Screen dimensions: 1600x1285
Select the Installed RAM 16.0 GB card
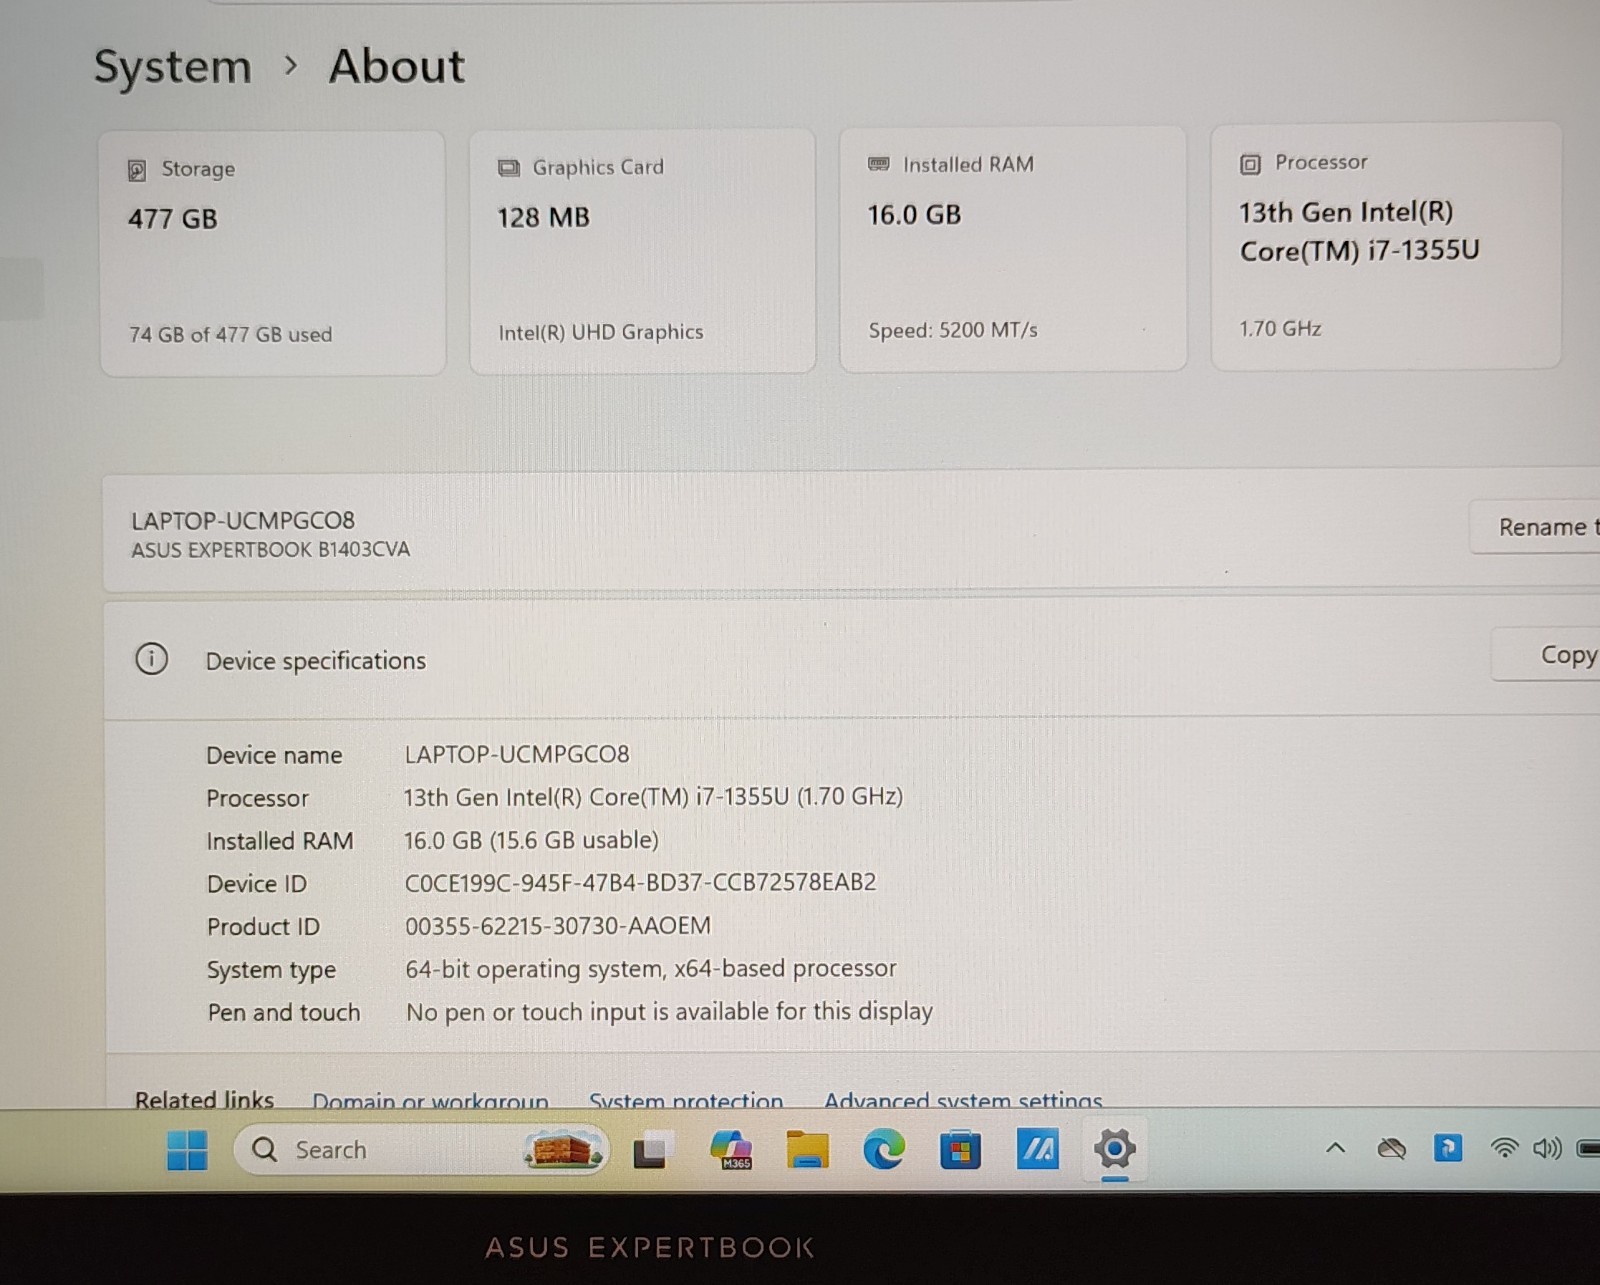point(1013,249)
